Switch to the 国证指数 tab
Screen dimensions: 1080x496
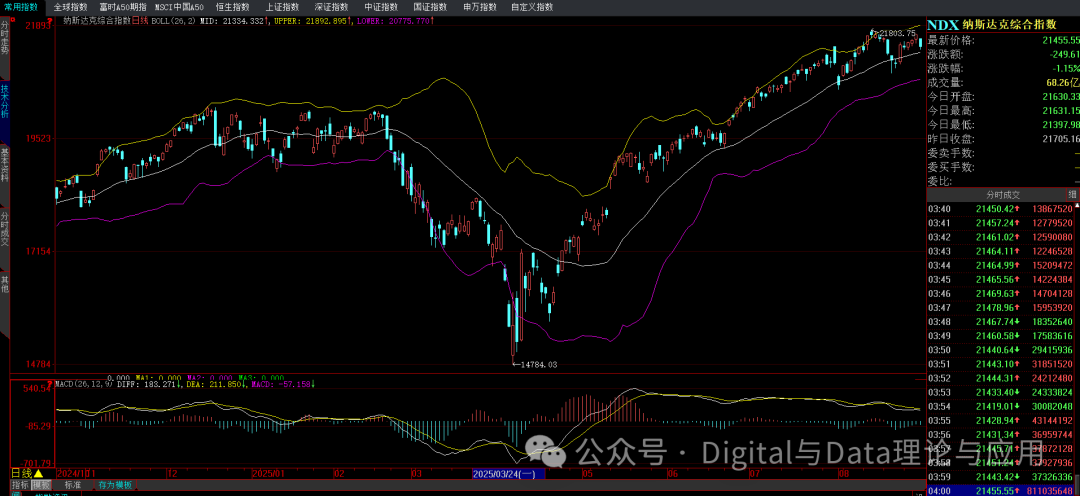[430, 7]
